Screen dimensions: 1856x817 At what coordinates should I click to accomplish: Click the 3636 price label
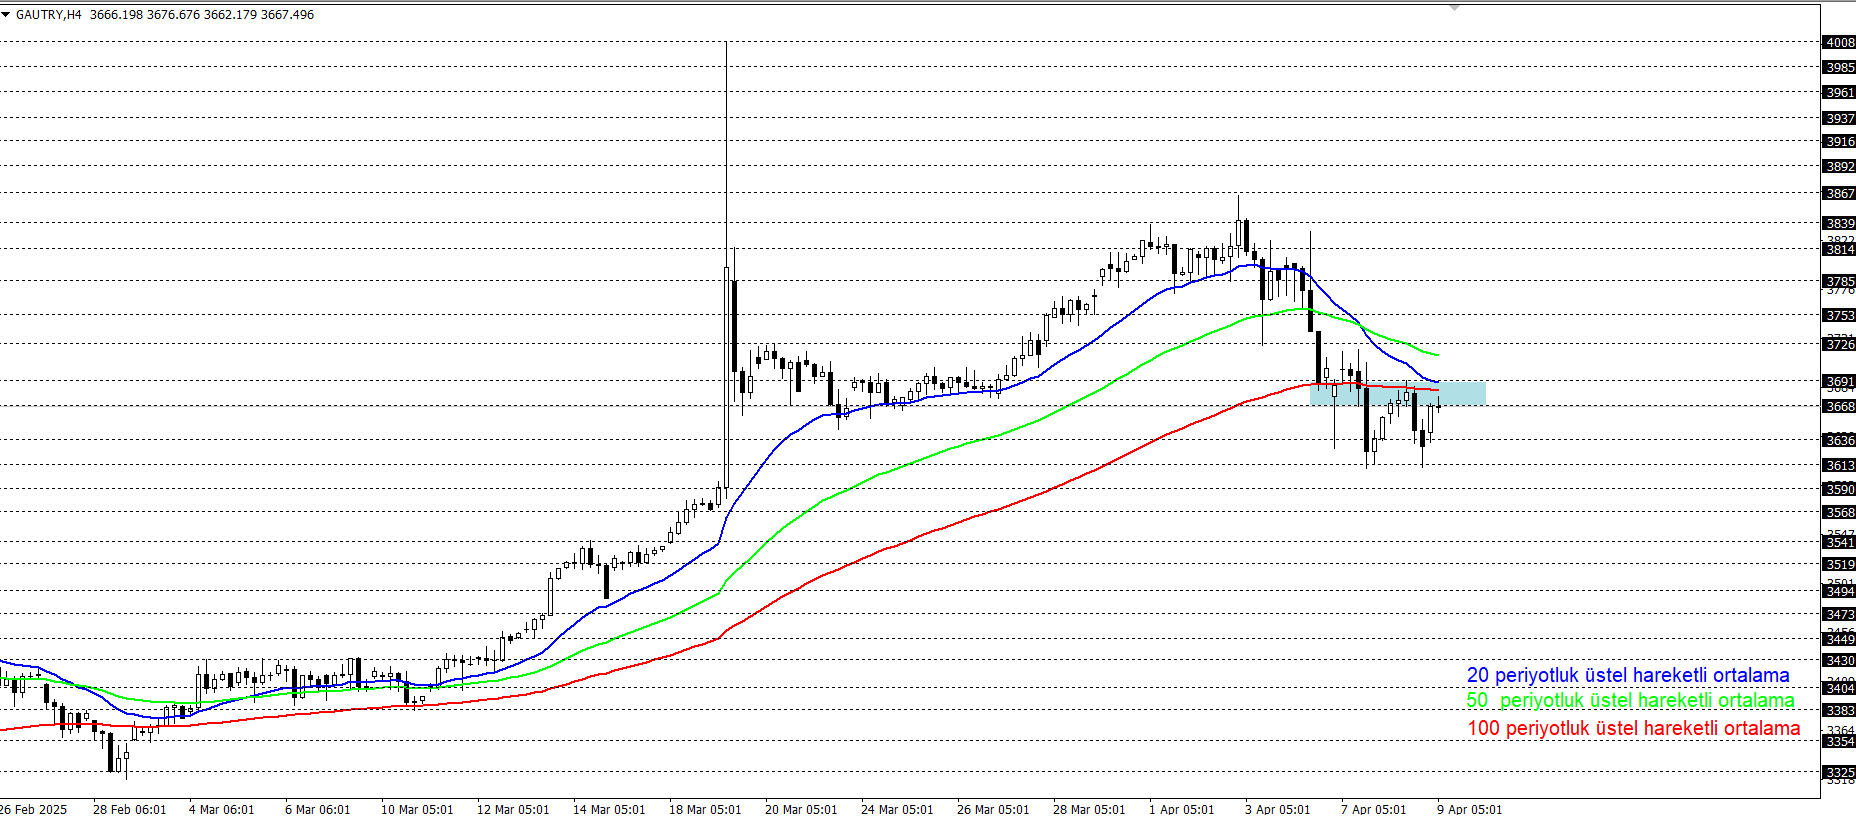(x=1840, y=440)
